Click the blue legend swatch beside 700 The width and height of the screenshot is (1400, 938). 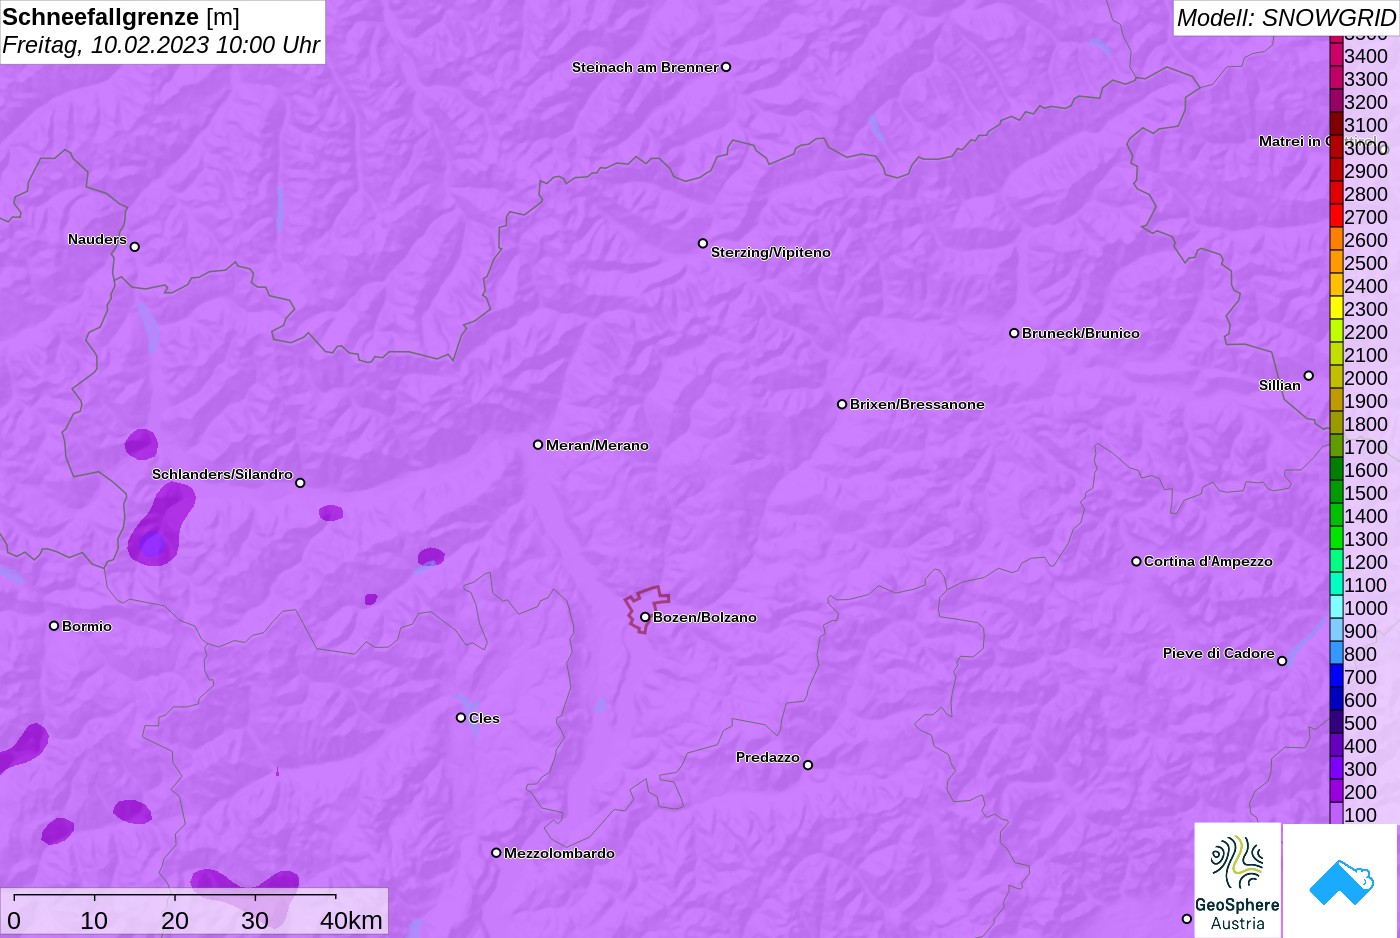point(1336,677)
